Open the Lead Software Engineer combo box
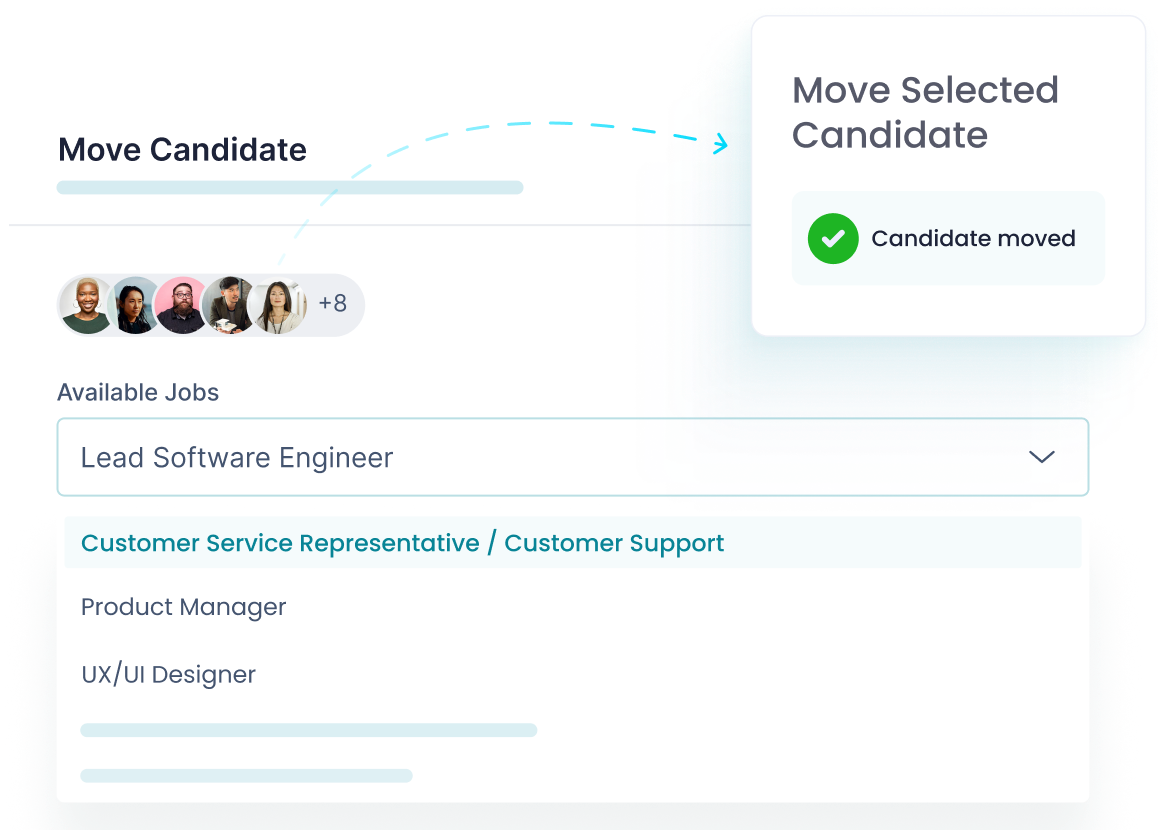 point(572,457)
